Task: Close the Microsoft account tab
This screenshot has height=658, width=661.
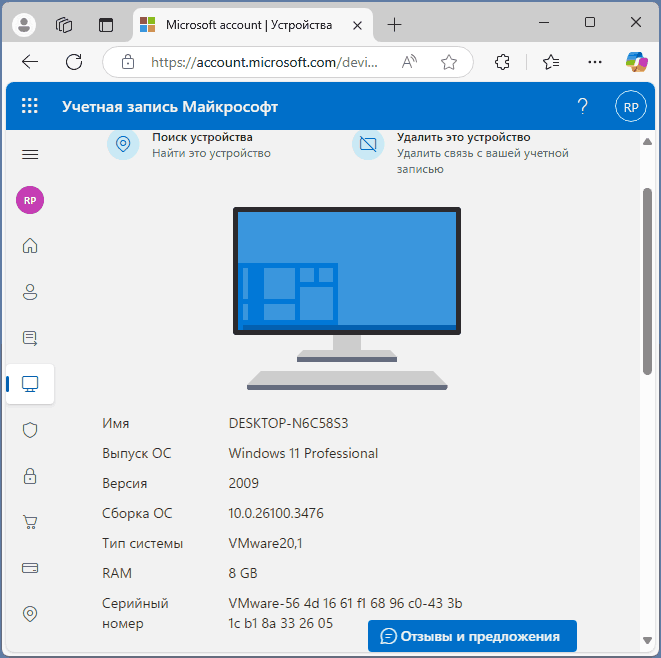Action: click(357, 26)
